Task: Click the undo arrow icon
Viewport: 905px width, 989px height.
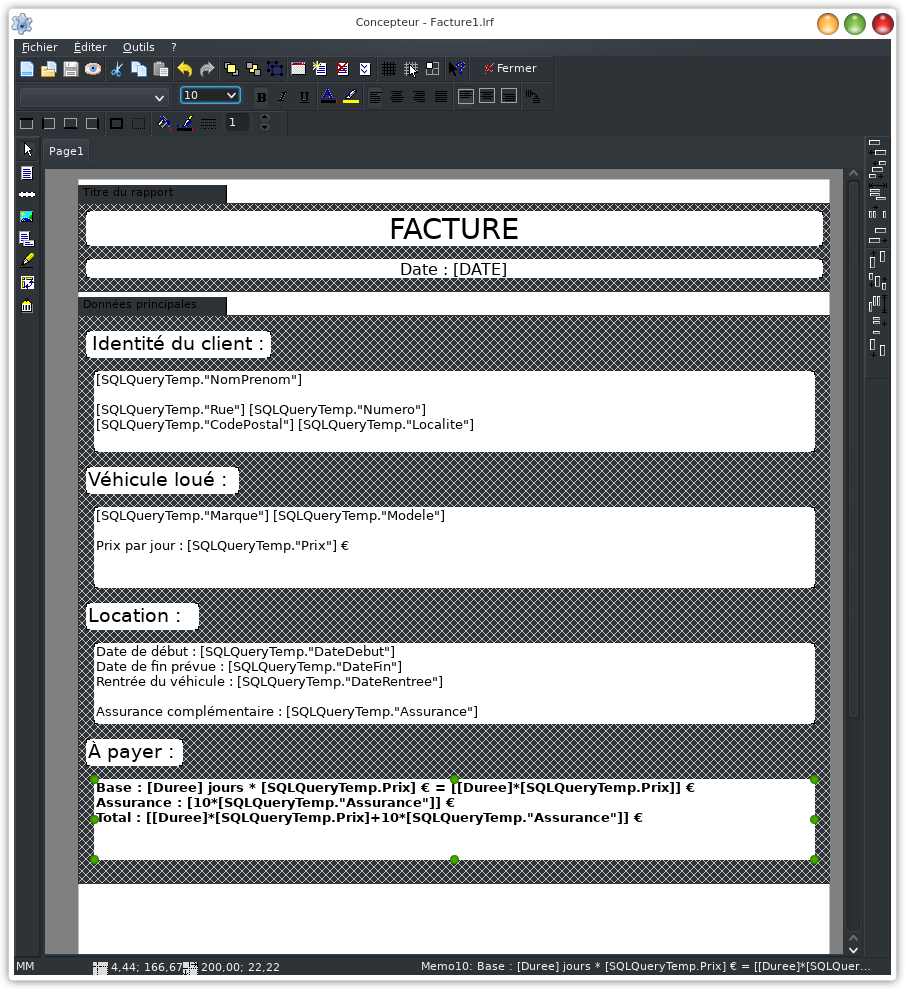Action: [x=185, y=69]
